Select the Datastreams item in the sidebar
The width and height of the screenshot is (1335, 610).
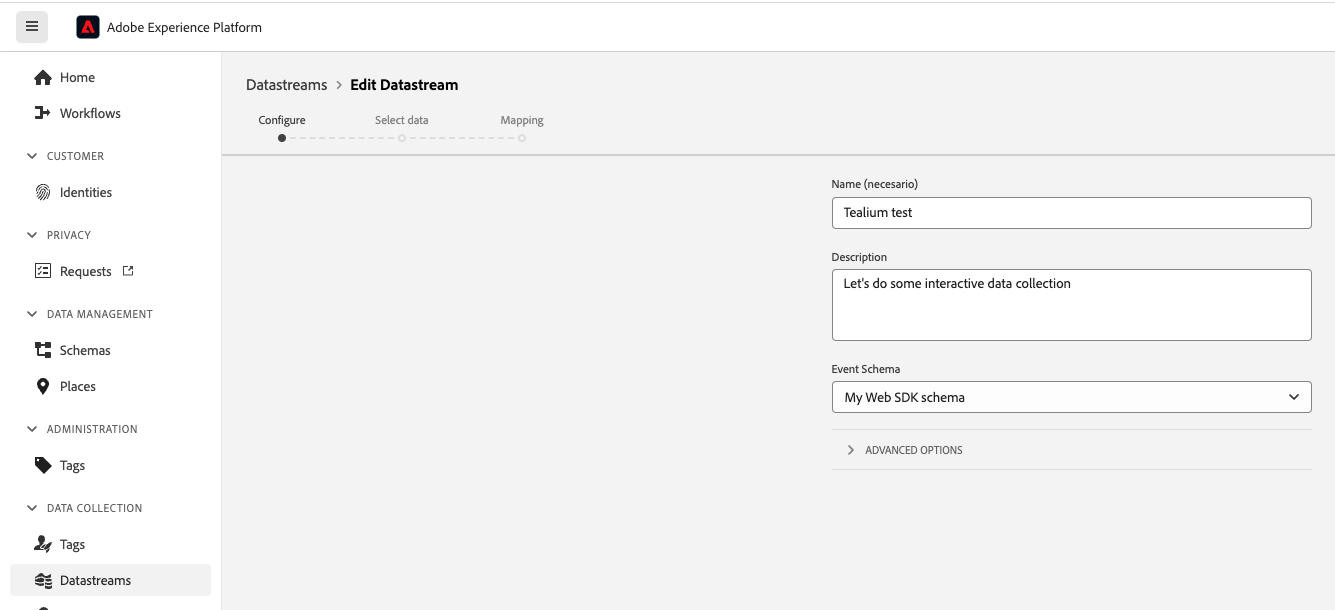(x=95, y=580)
